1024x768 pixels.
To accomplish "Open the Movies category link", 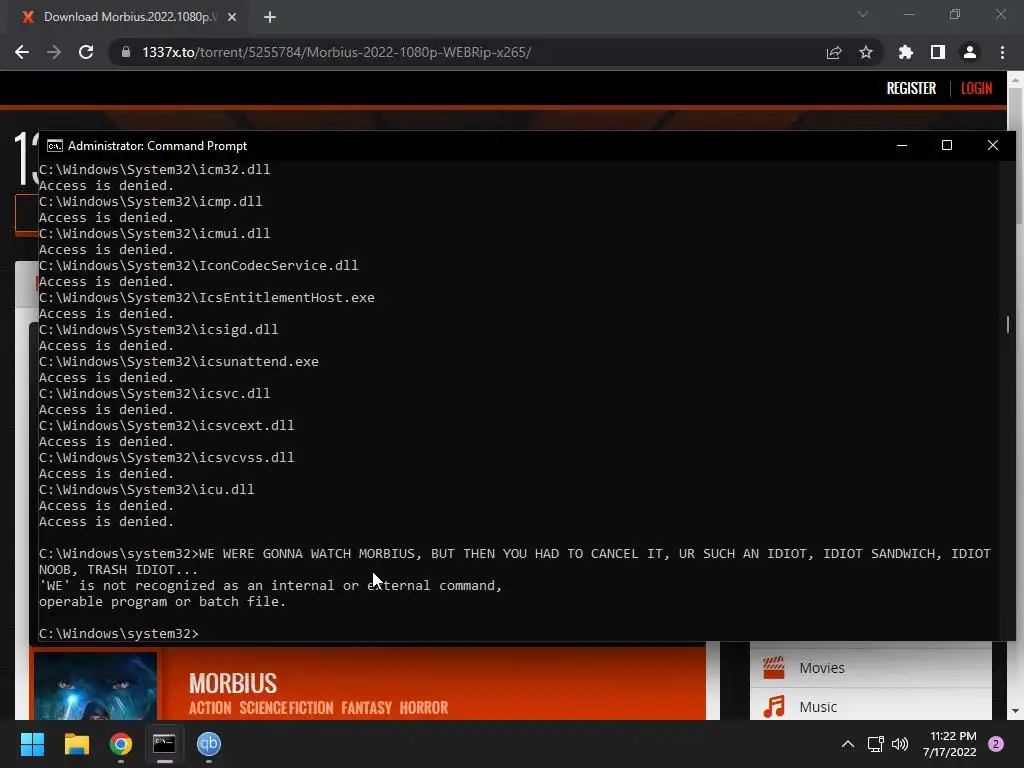I will click(822, 668).
